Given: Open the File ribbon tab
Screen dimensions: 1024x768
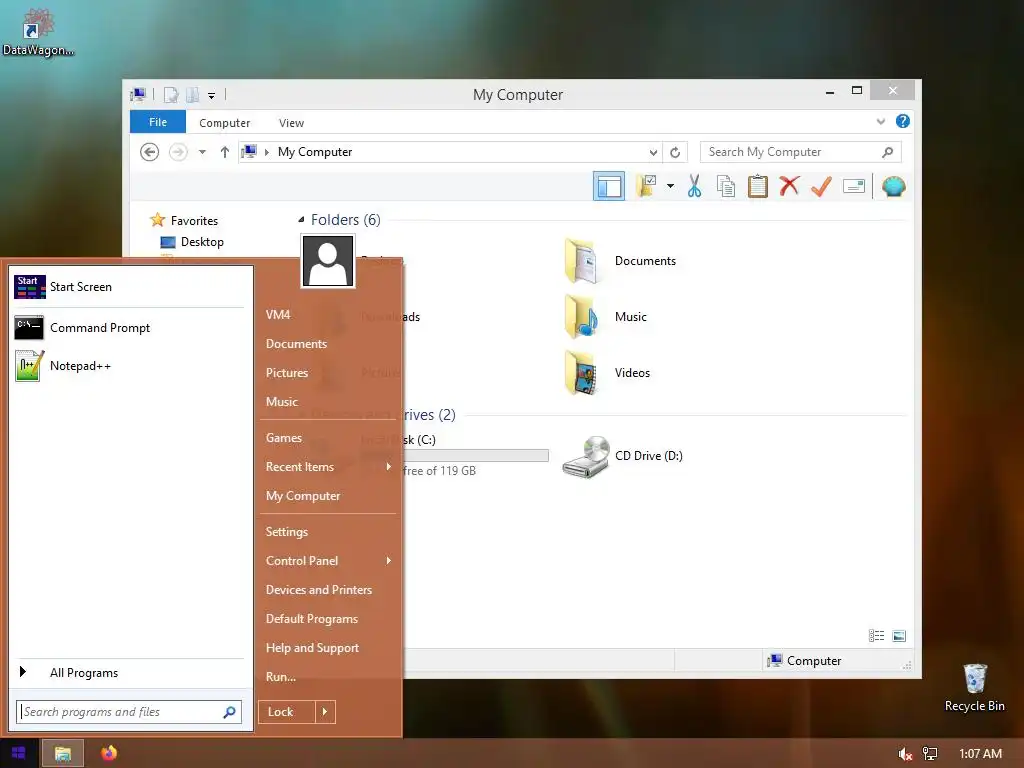Looking at the screenshot, I should [158, 122].
